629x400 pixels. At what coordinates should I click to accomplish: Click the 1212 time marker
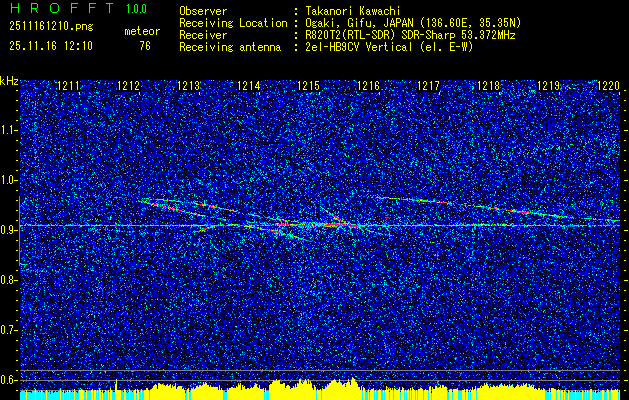129,86
